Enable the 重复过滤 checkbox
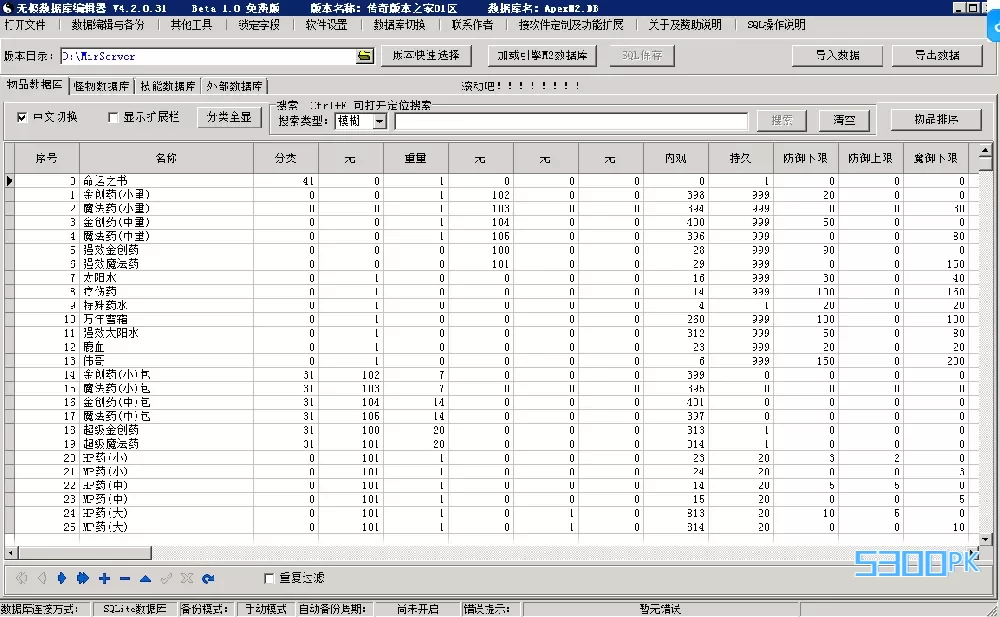 coord(269,578)
